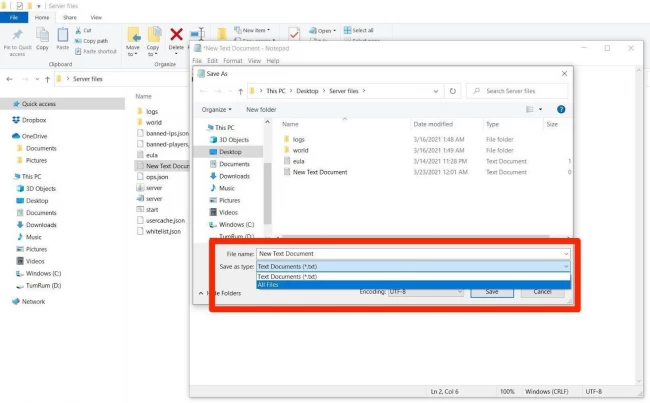
Task: Choose Text Documents (*.txt) option in dropdown list
Action: coord(413,277)
